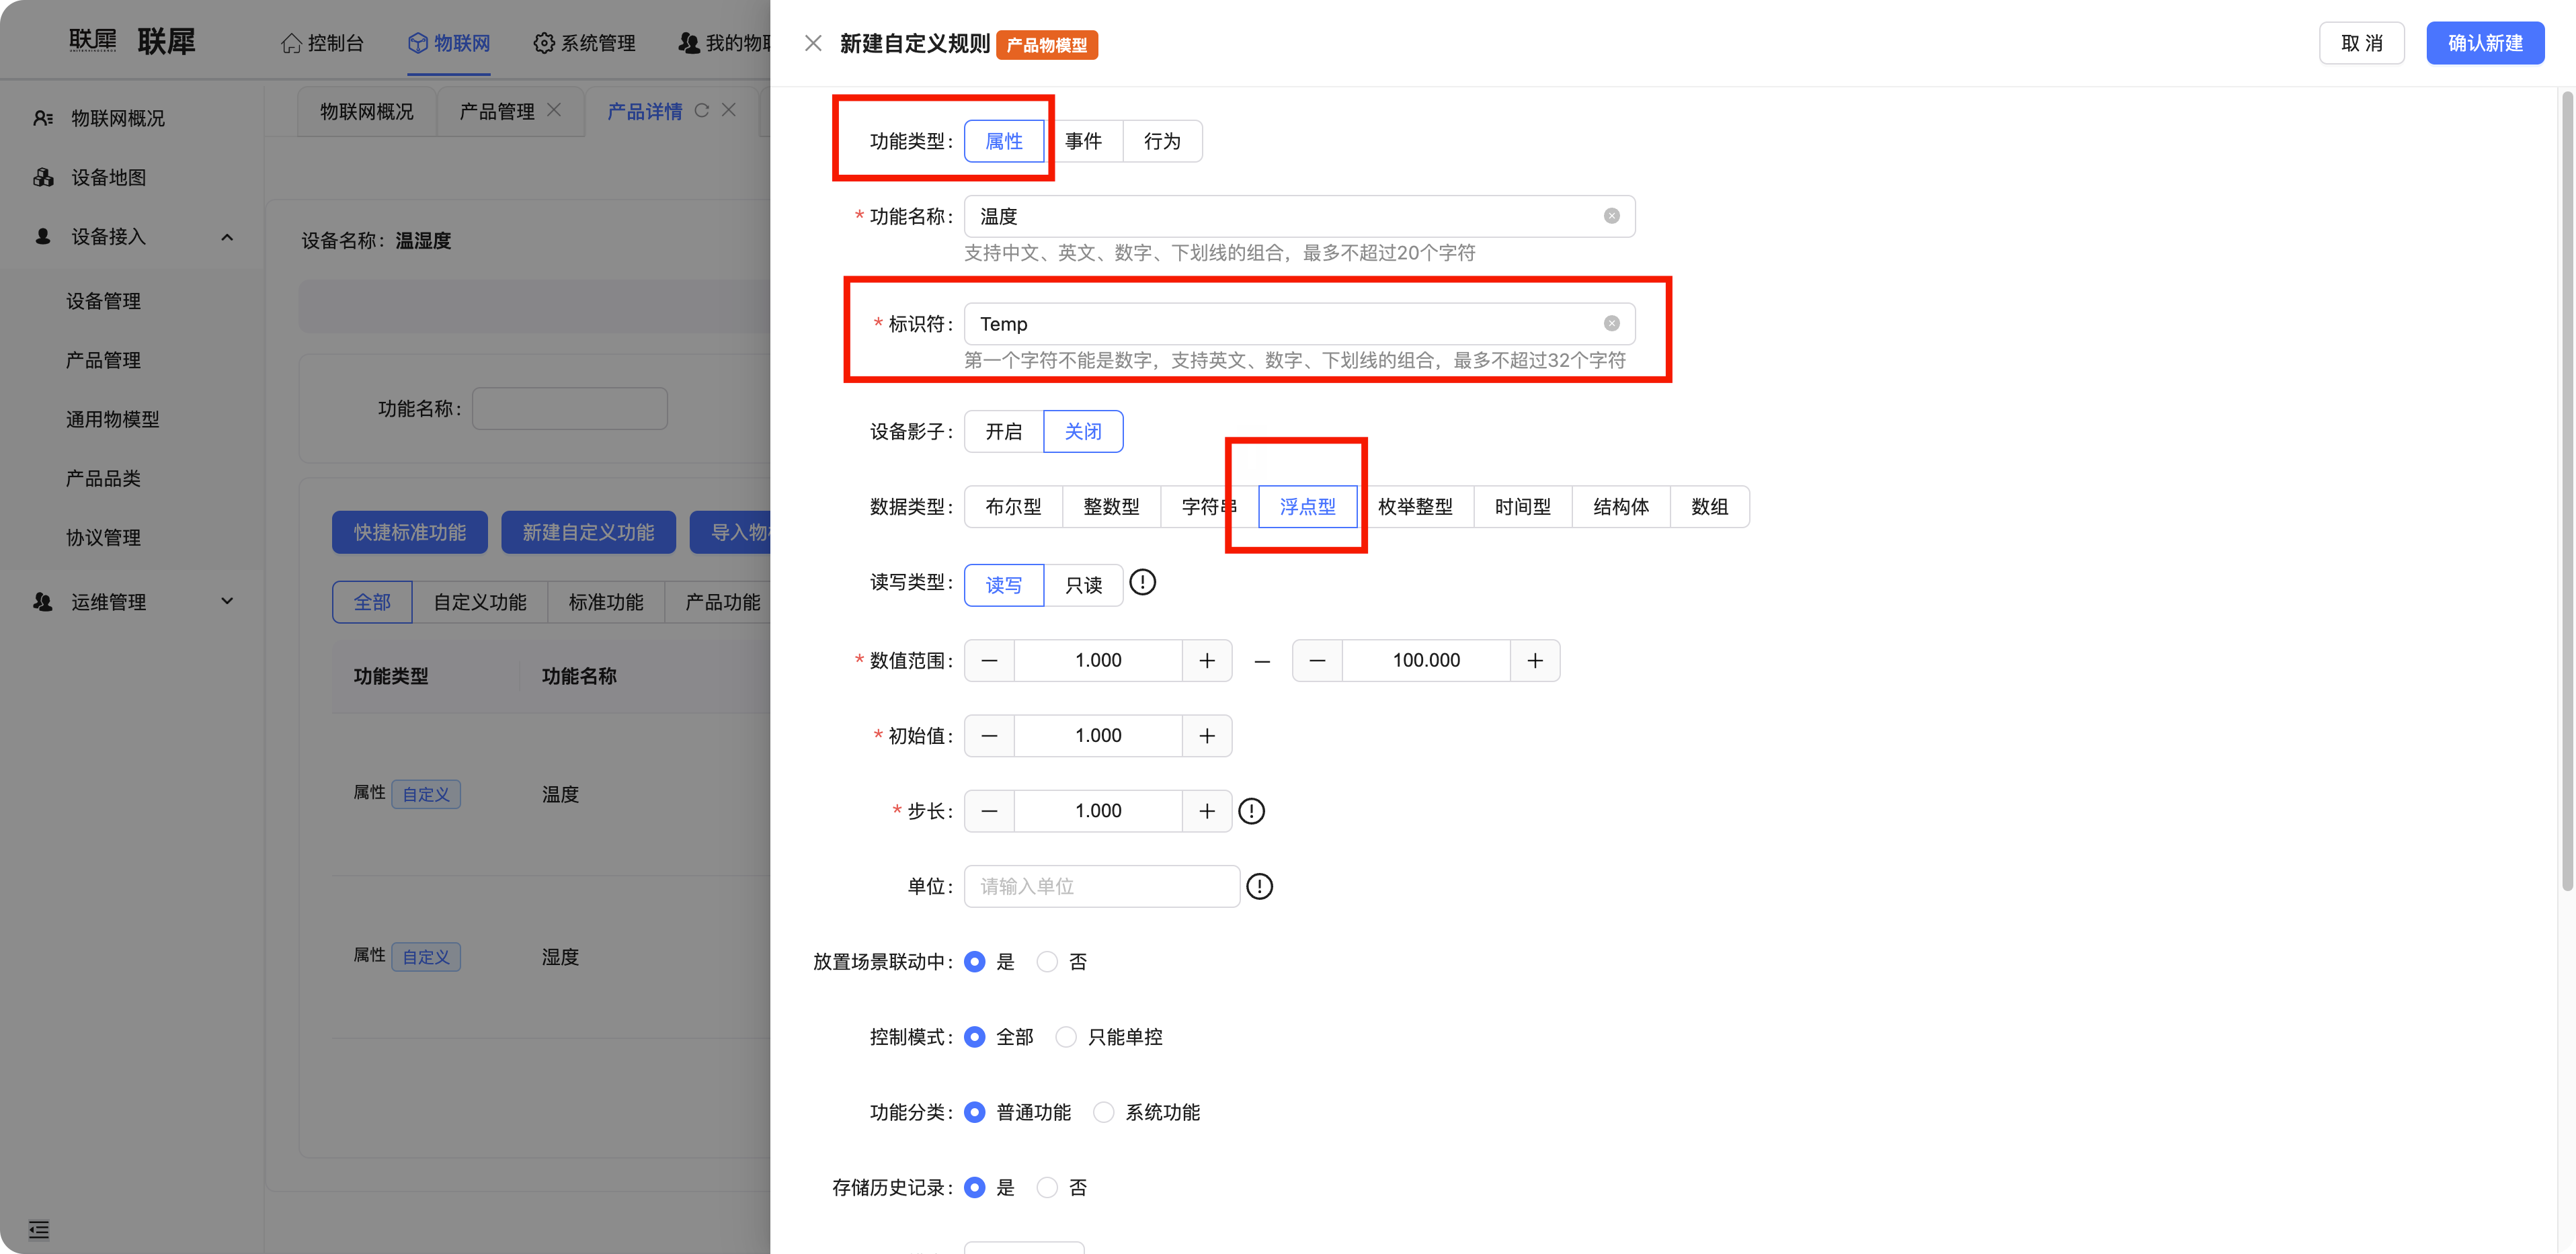The height and width of the screenshot is (1254, 2576).
Task: Close the 新建自定义规则 drawer with X icon
Action: tap(813, 43)
